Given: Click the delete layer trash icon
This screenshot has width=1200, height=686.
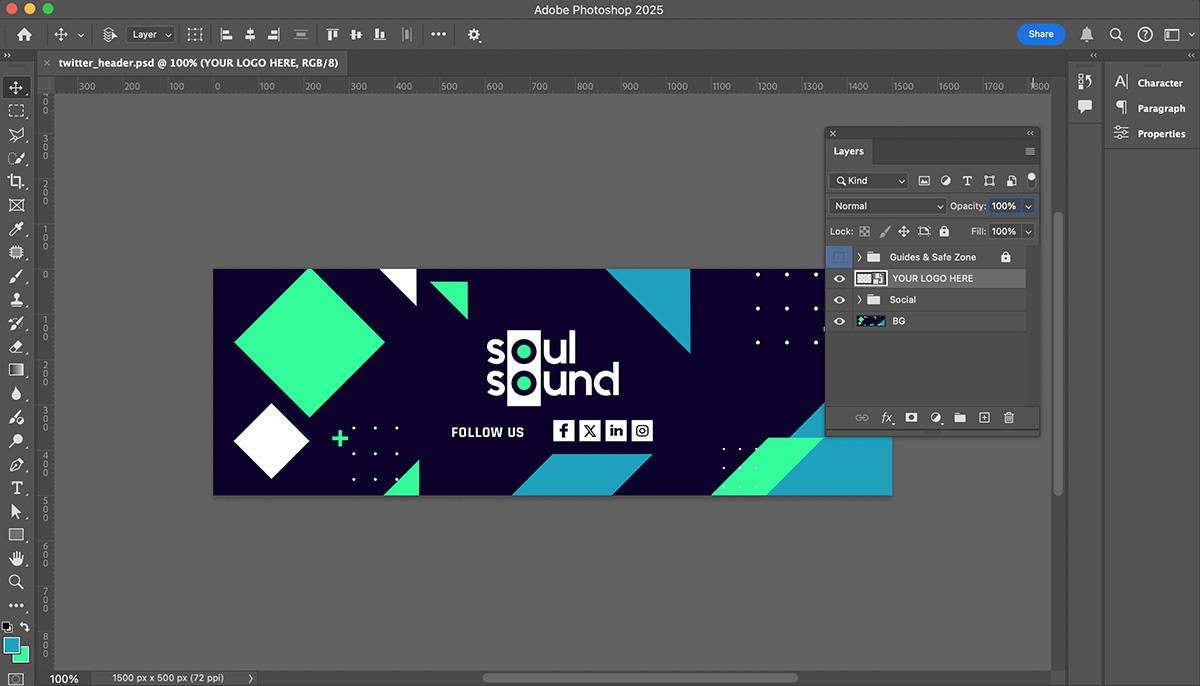Looking at the screenshot, I should click(x=1008, y=418).
